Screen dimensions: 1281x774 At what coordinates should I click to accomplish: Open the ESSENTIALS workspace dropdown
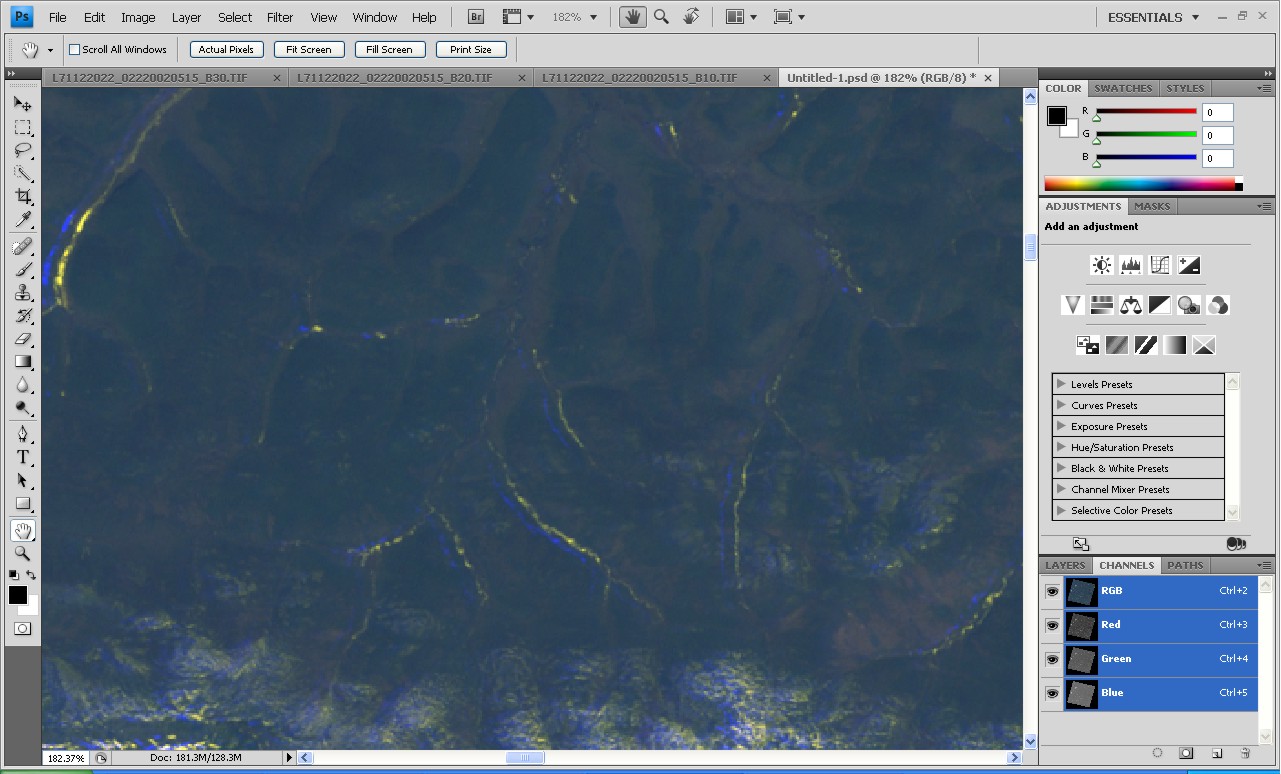click(x=1153, y=17)
